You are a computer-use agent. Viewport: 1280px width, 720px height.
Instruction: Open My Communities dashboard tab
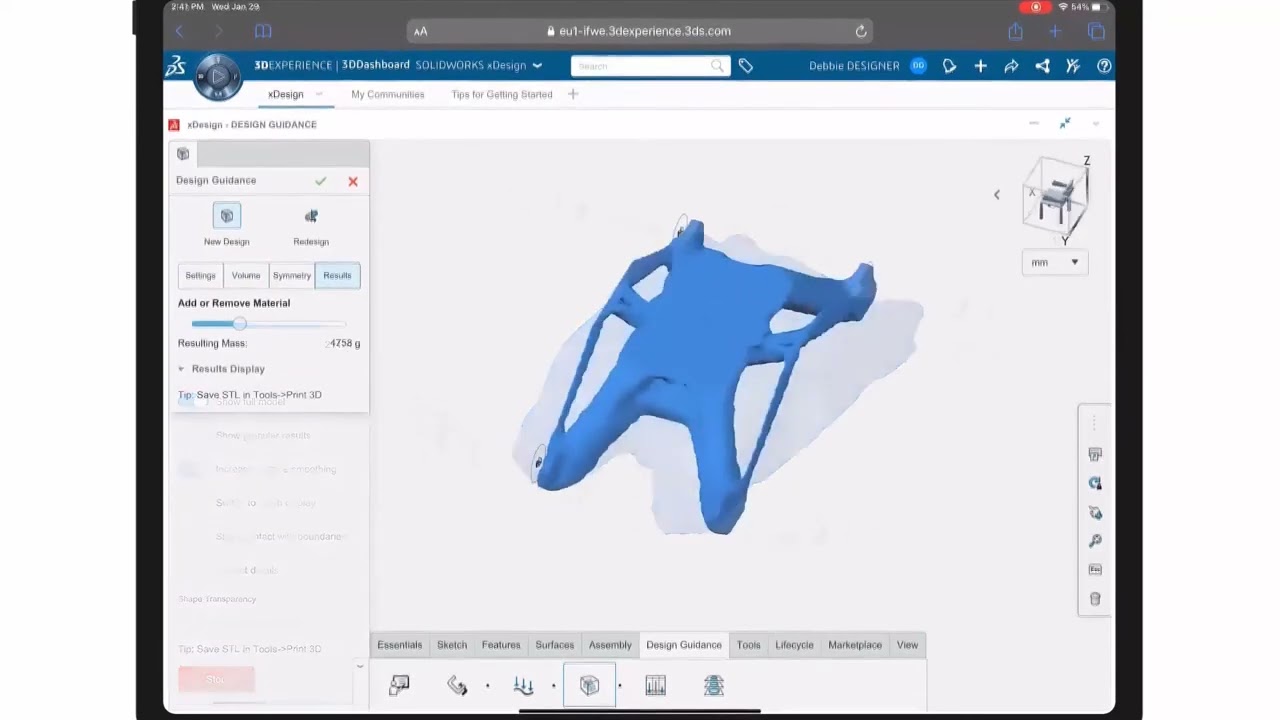[388, 94]
